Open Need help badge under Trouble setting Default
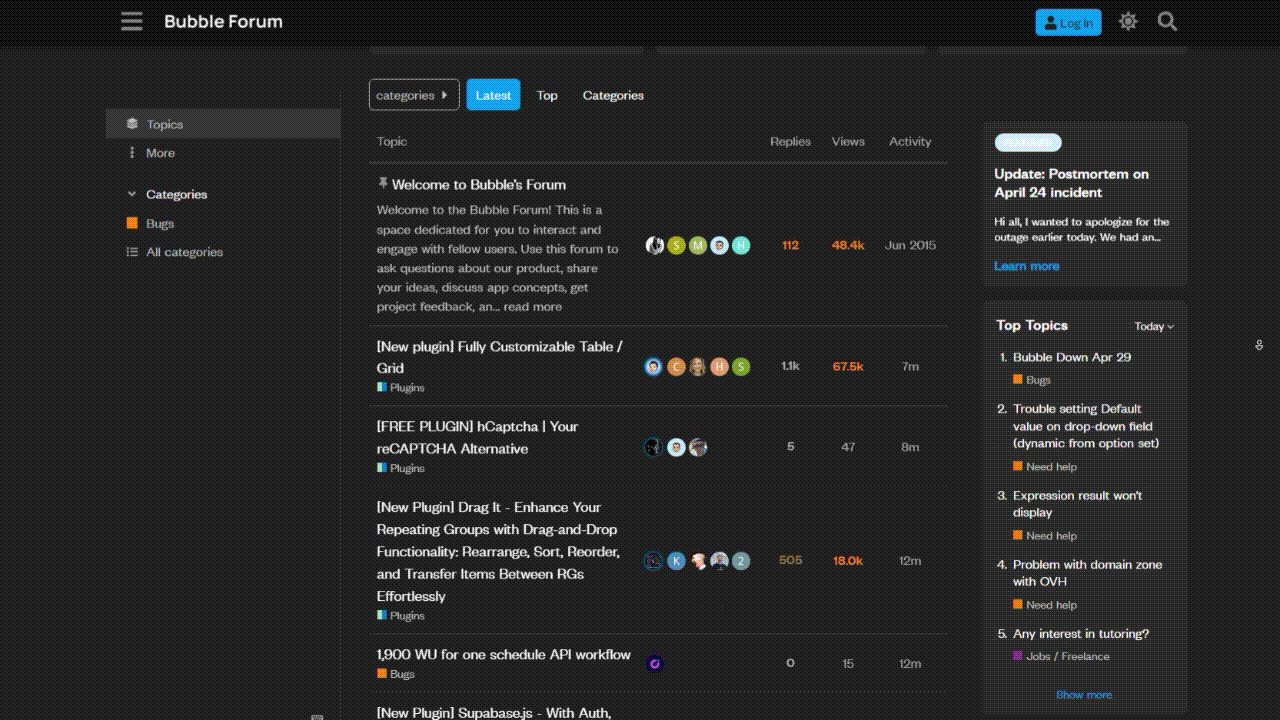The image size is (1280, 720). pyautogui.click(x=1045, y=467)
